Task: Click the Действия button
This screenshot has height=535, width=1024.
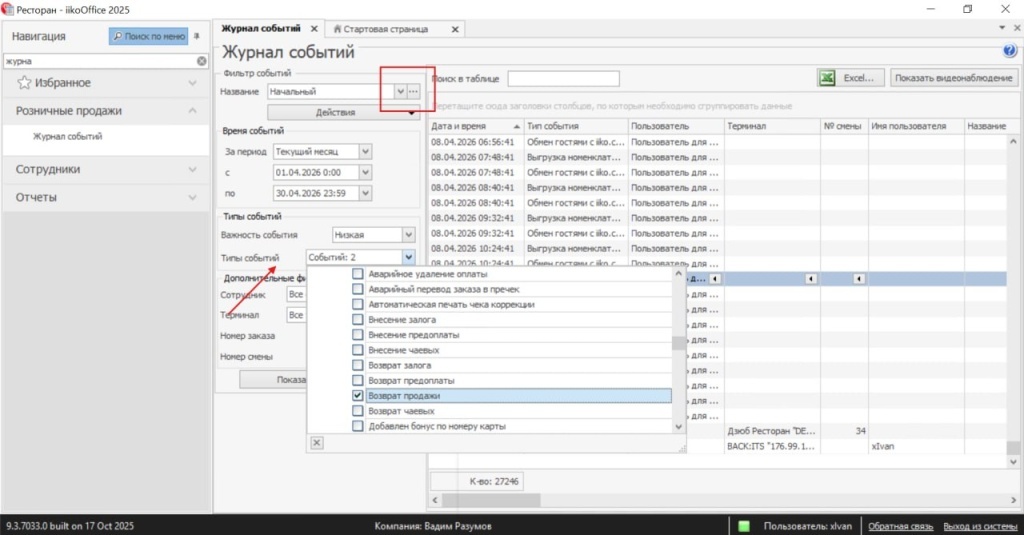Action: (x=335, y=112)
